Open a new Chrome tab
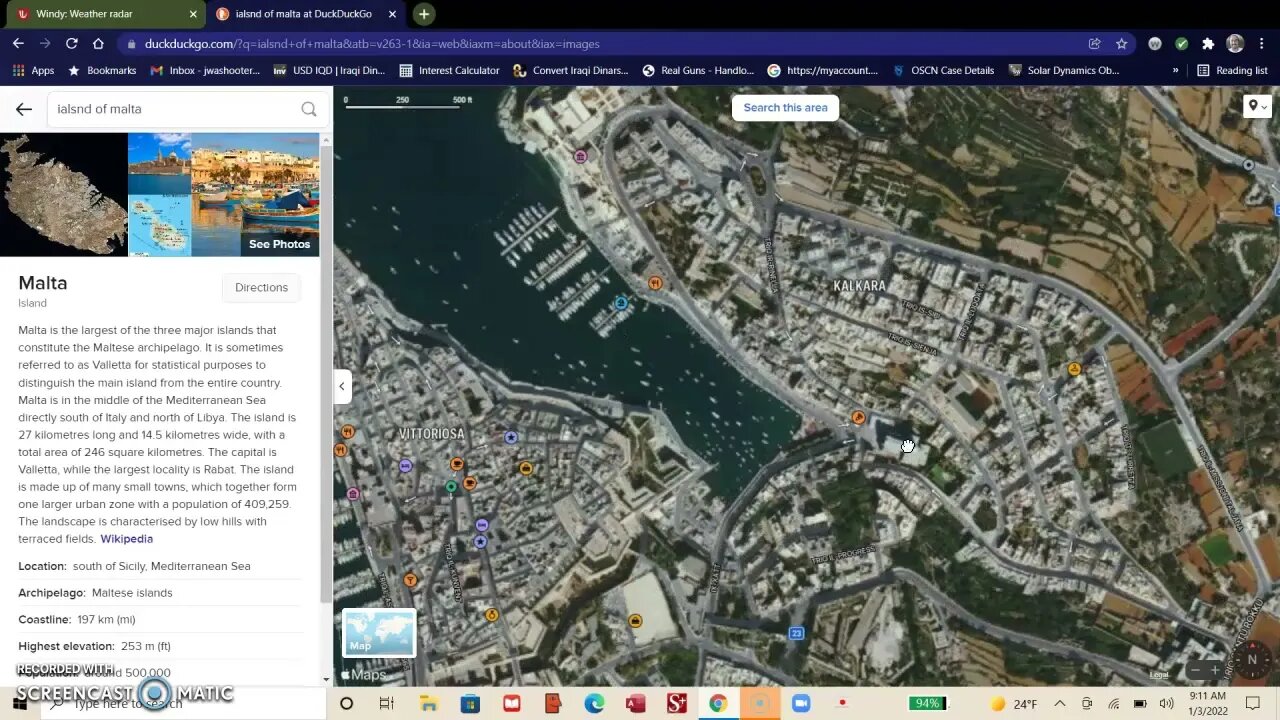1280x720 pixels. 424,14
